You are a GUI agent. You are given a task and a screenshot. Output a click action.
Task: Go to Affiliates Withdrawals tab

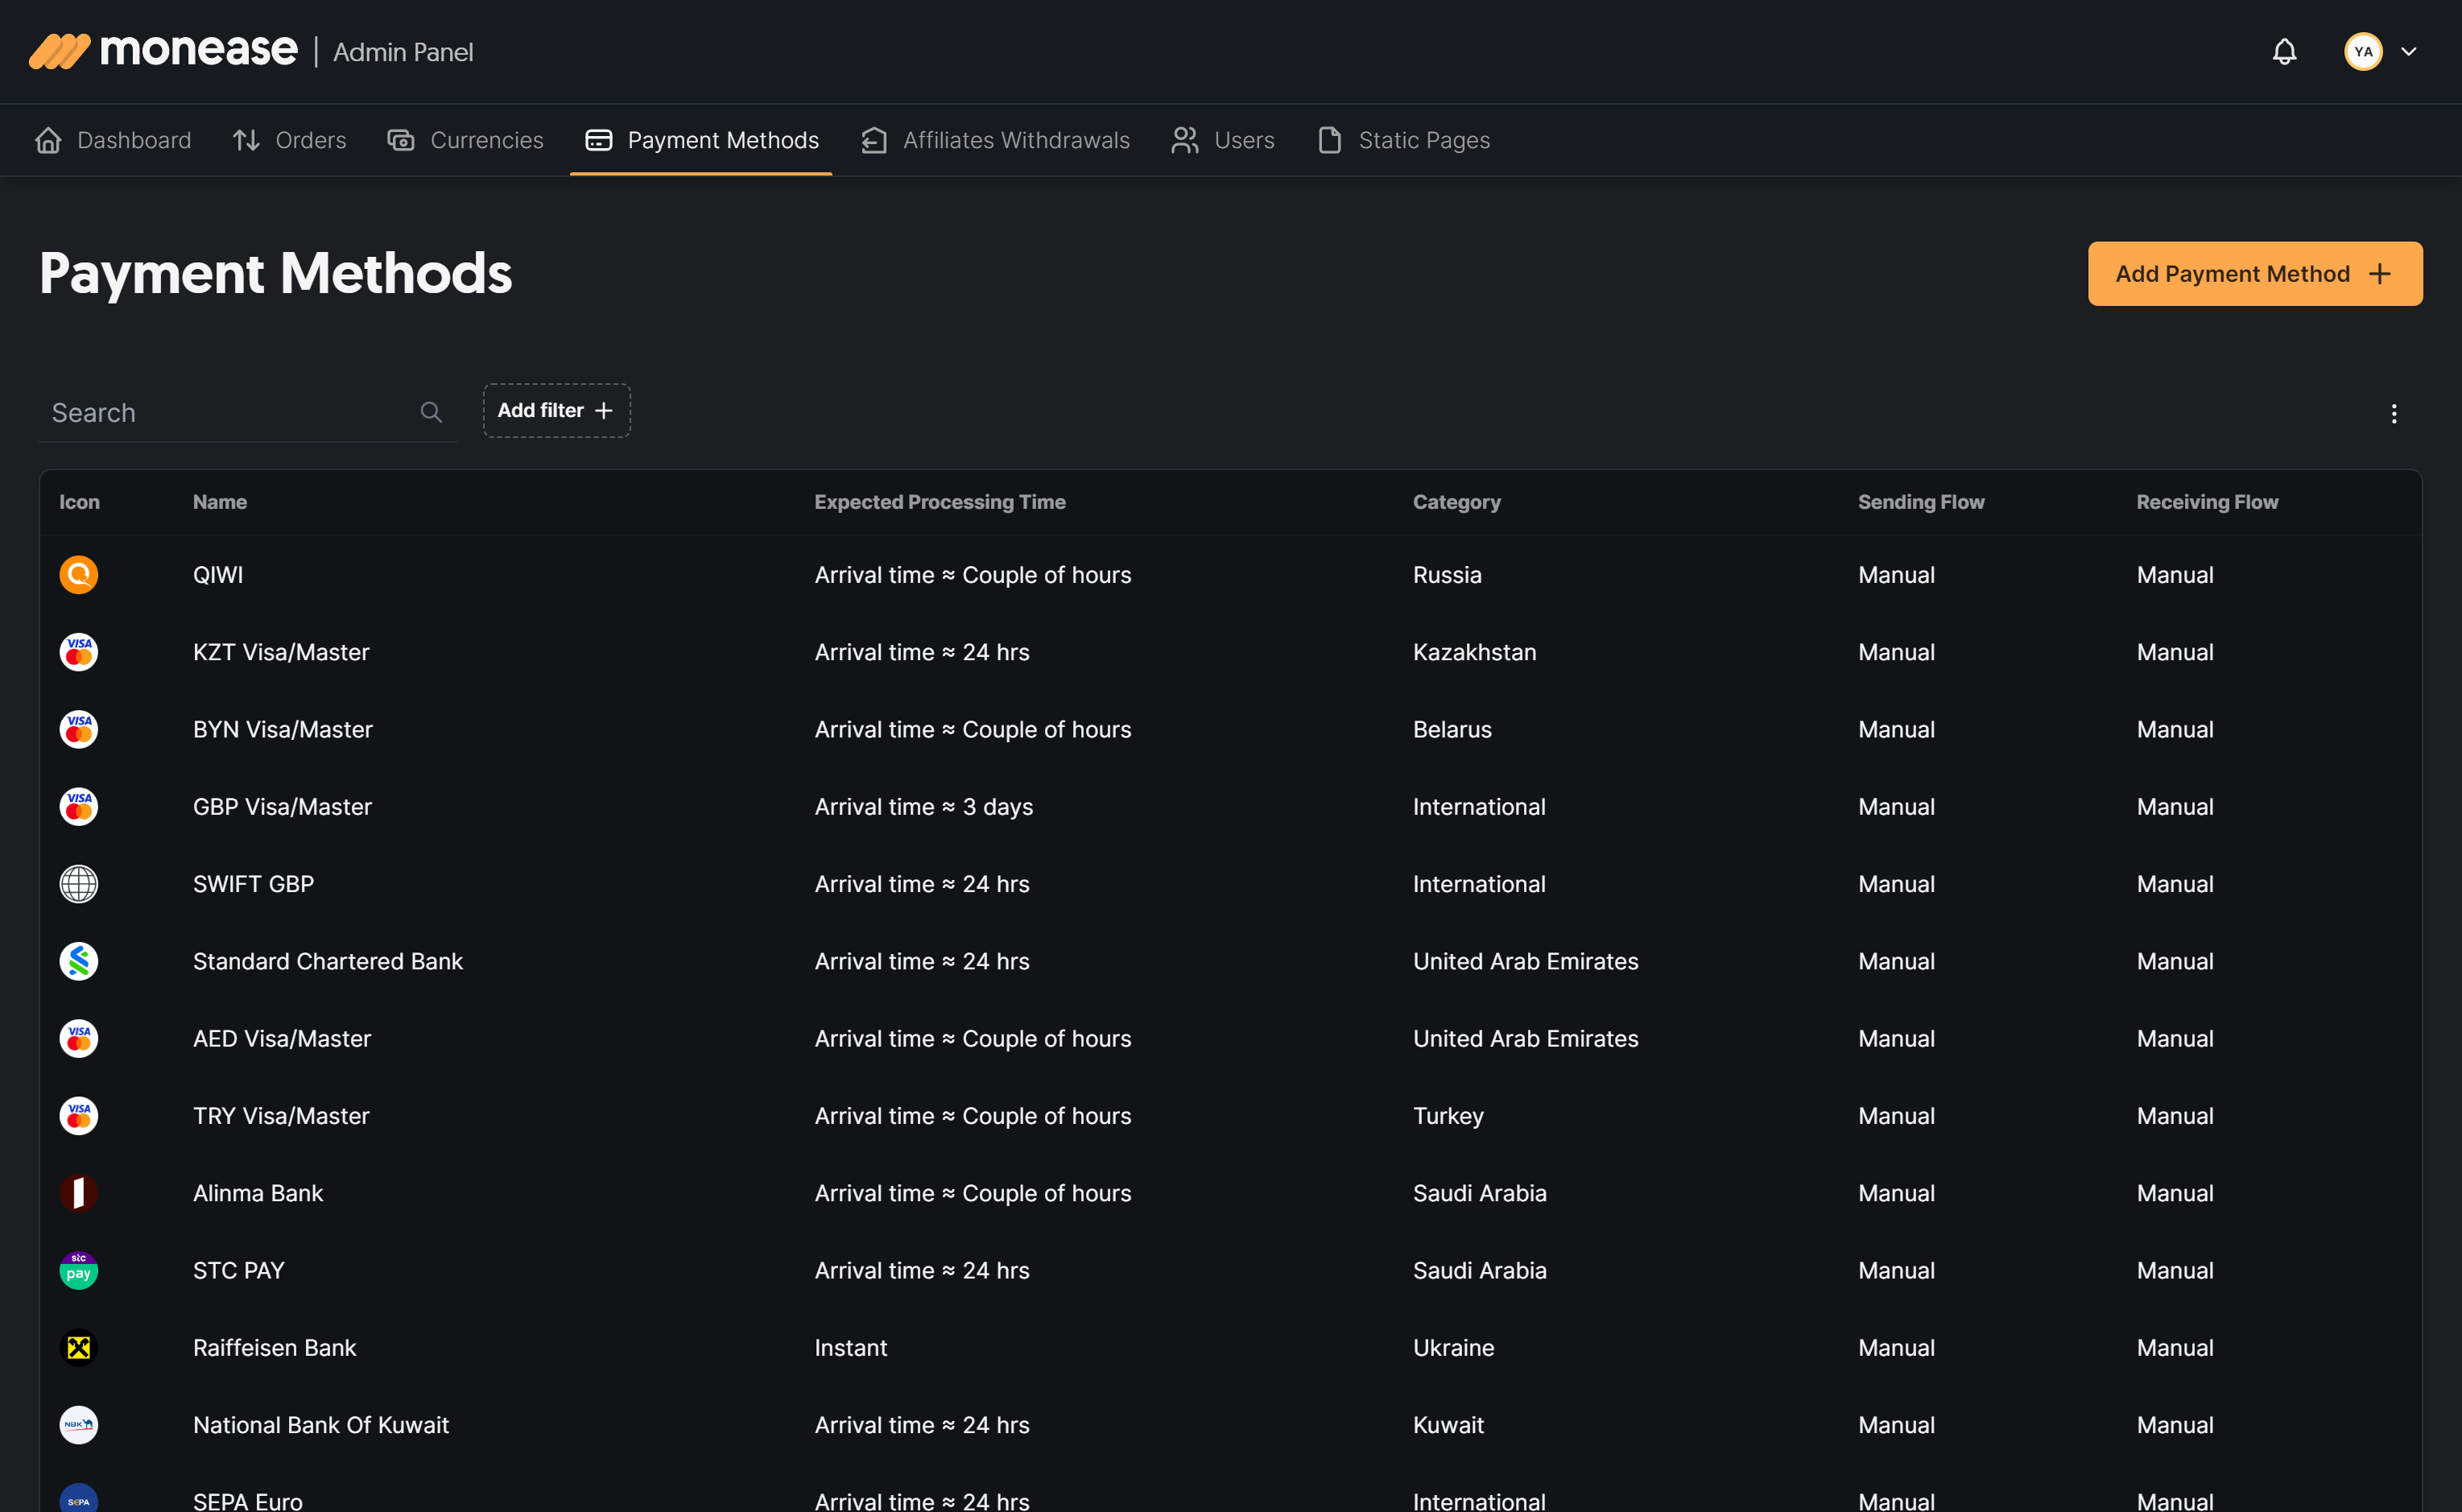pos(996,140)
